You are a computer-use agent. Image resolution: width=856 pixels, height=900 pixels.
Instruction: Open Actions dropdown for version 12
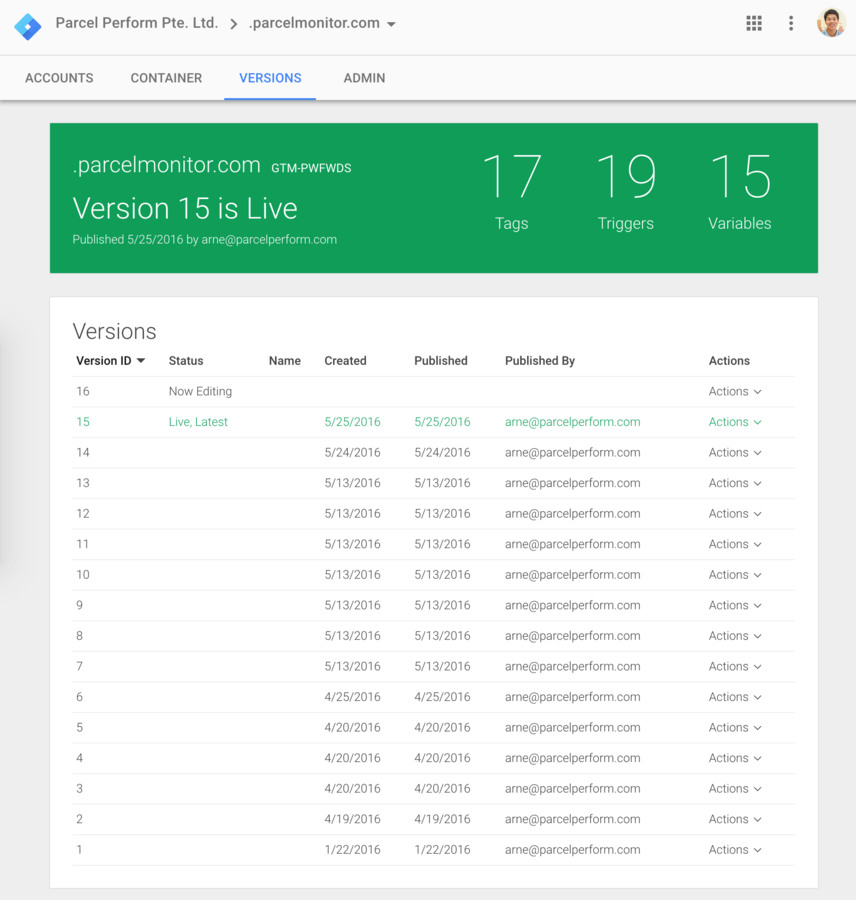[735, 514]
